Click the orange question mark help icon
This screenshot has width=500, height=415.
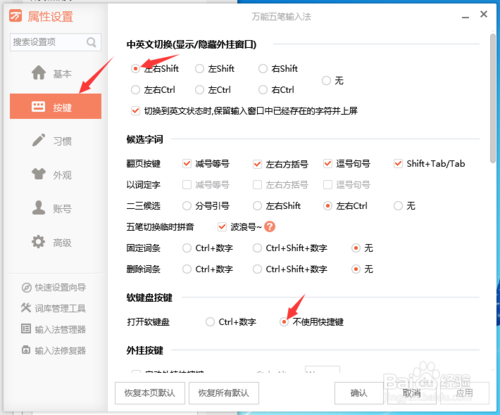click(x=270, y=227)
